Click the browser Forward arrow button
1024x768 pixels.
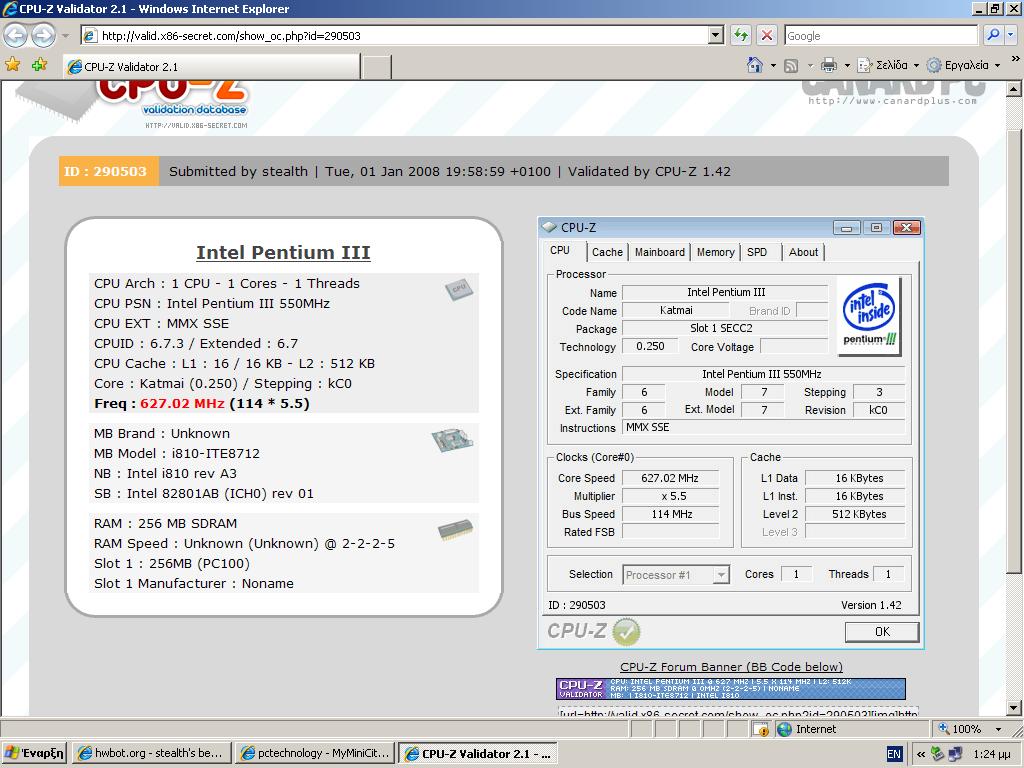tap(43, 35)
